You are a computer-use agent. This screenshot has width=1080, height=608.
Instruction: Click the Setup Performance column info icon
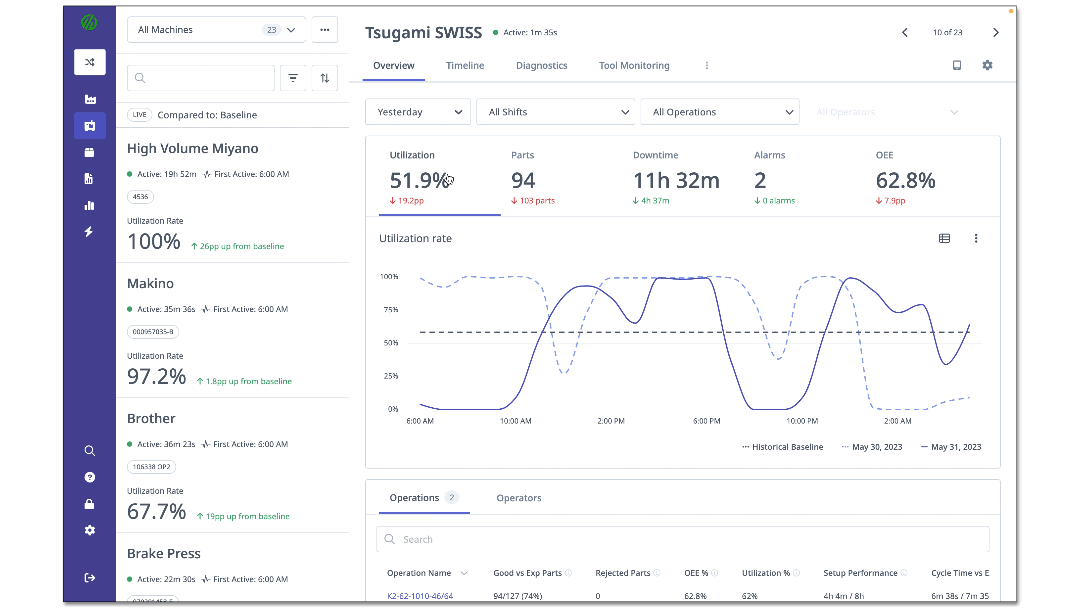904,573
